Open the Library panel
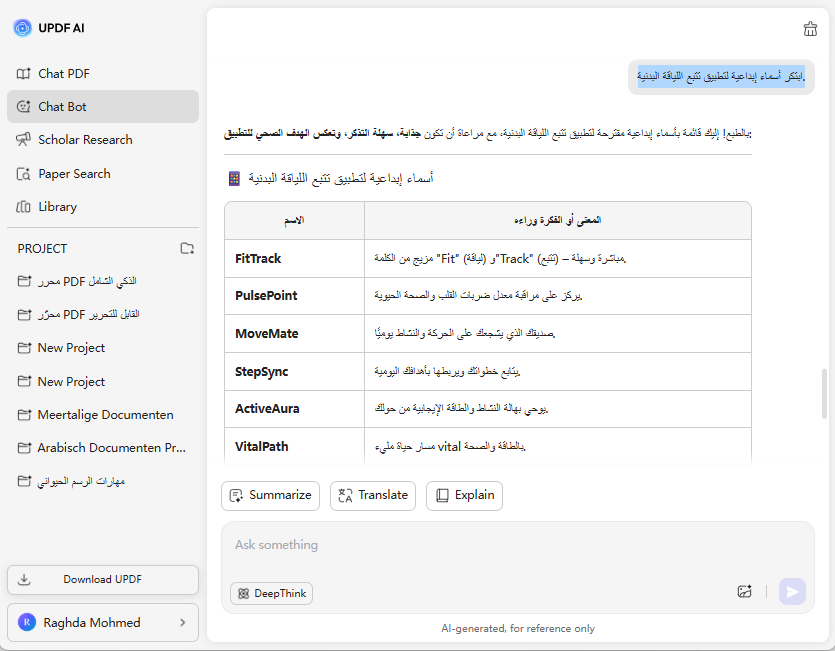The width and height of the screenshot is (835, 651). point(58,206)
